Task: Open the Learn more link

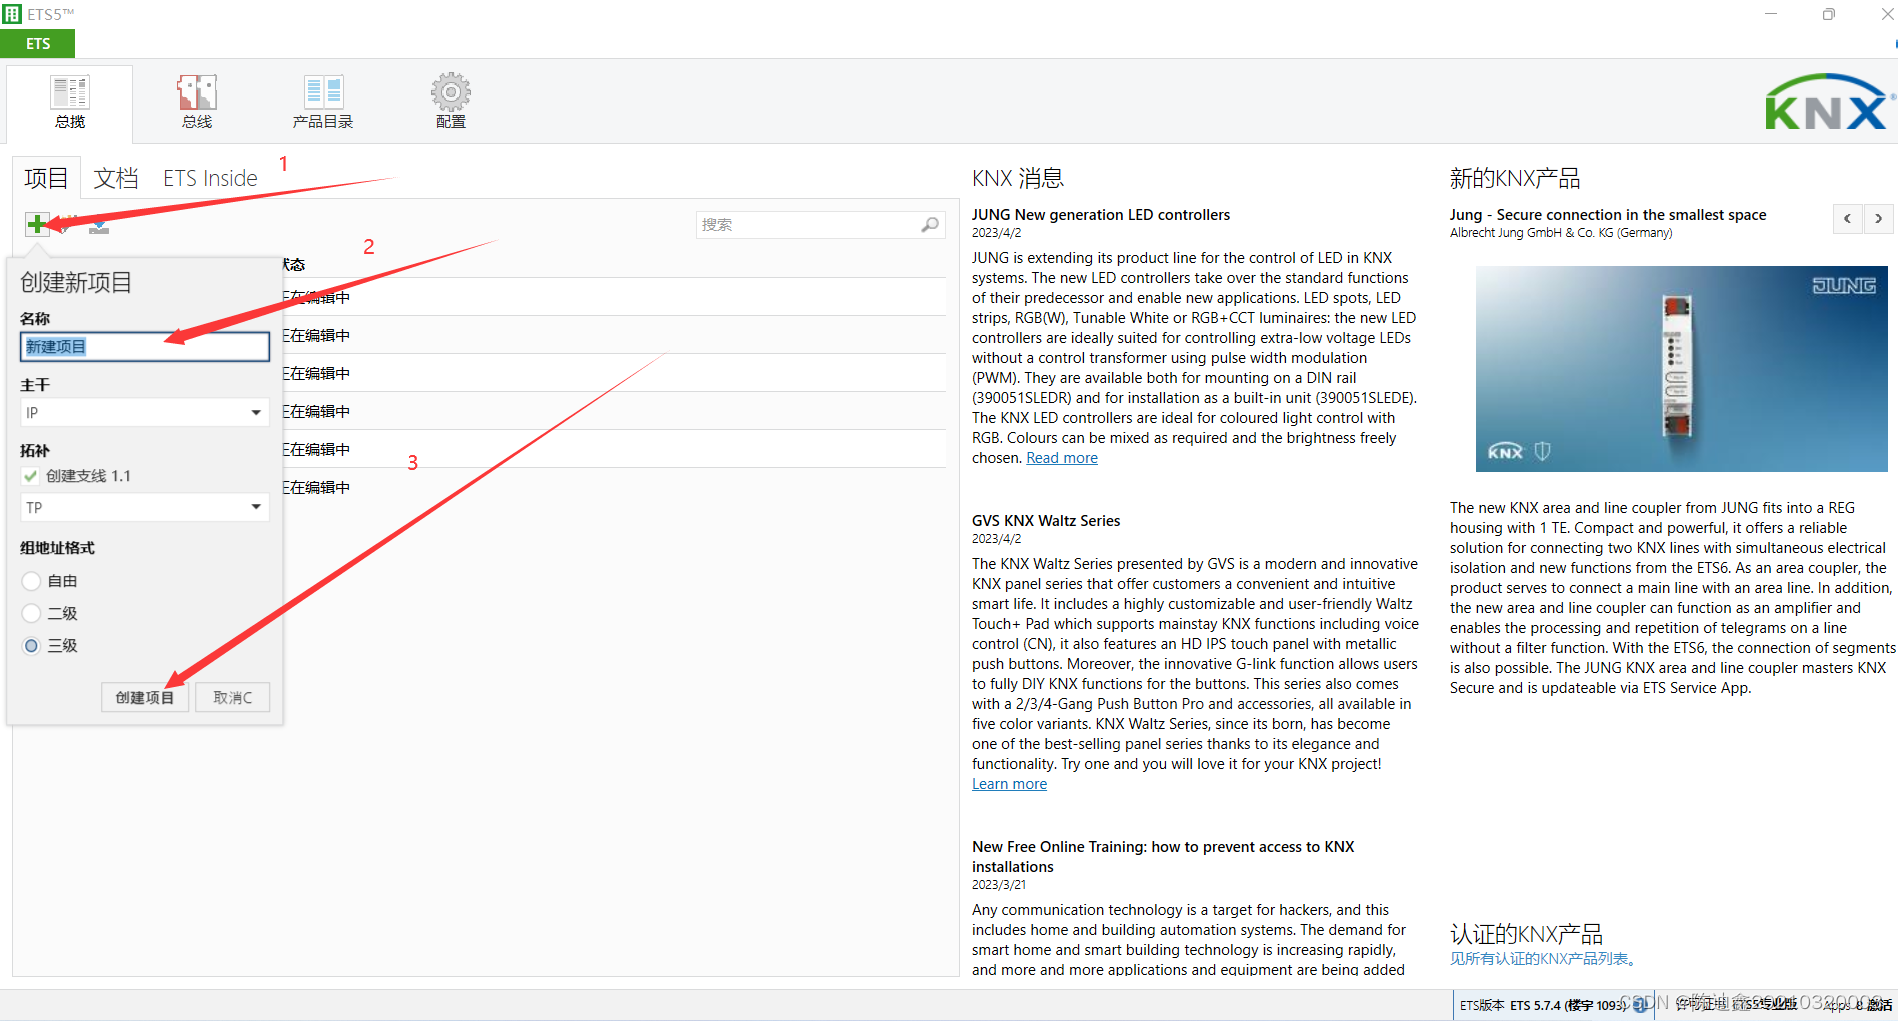Action: click(x=1009, y=784)
